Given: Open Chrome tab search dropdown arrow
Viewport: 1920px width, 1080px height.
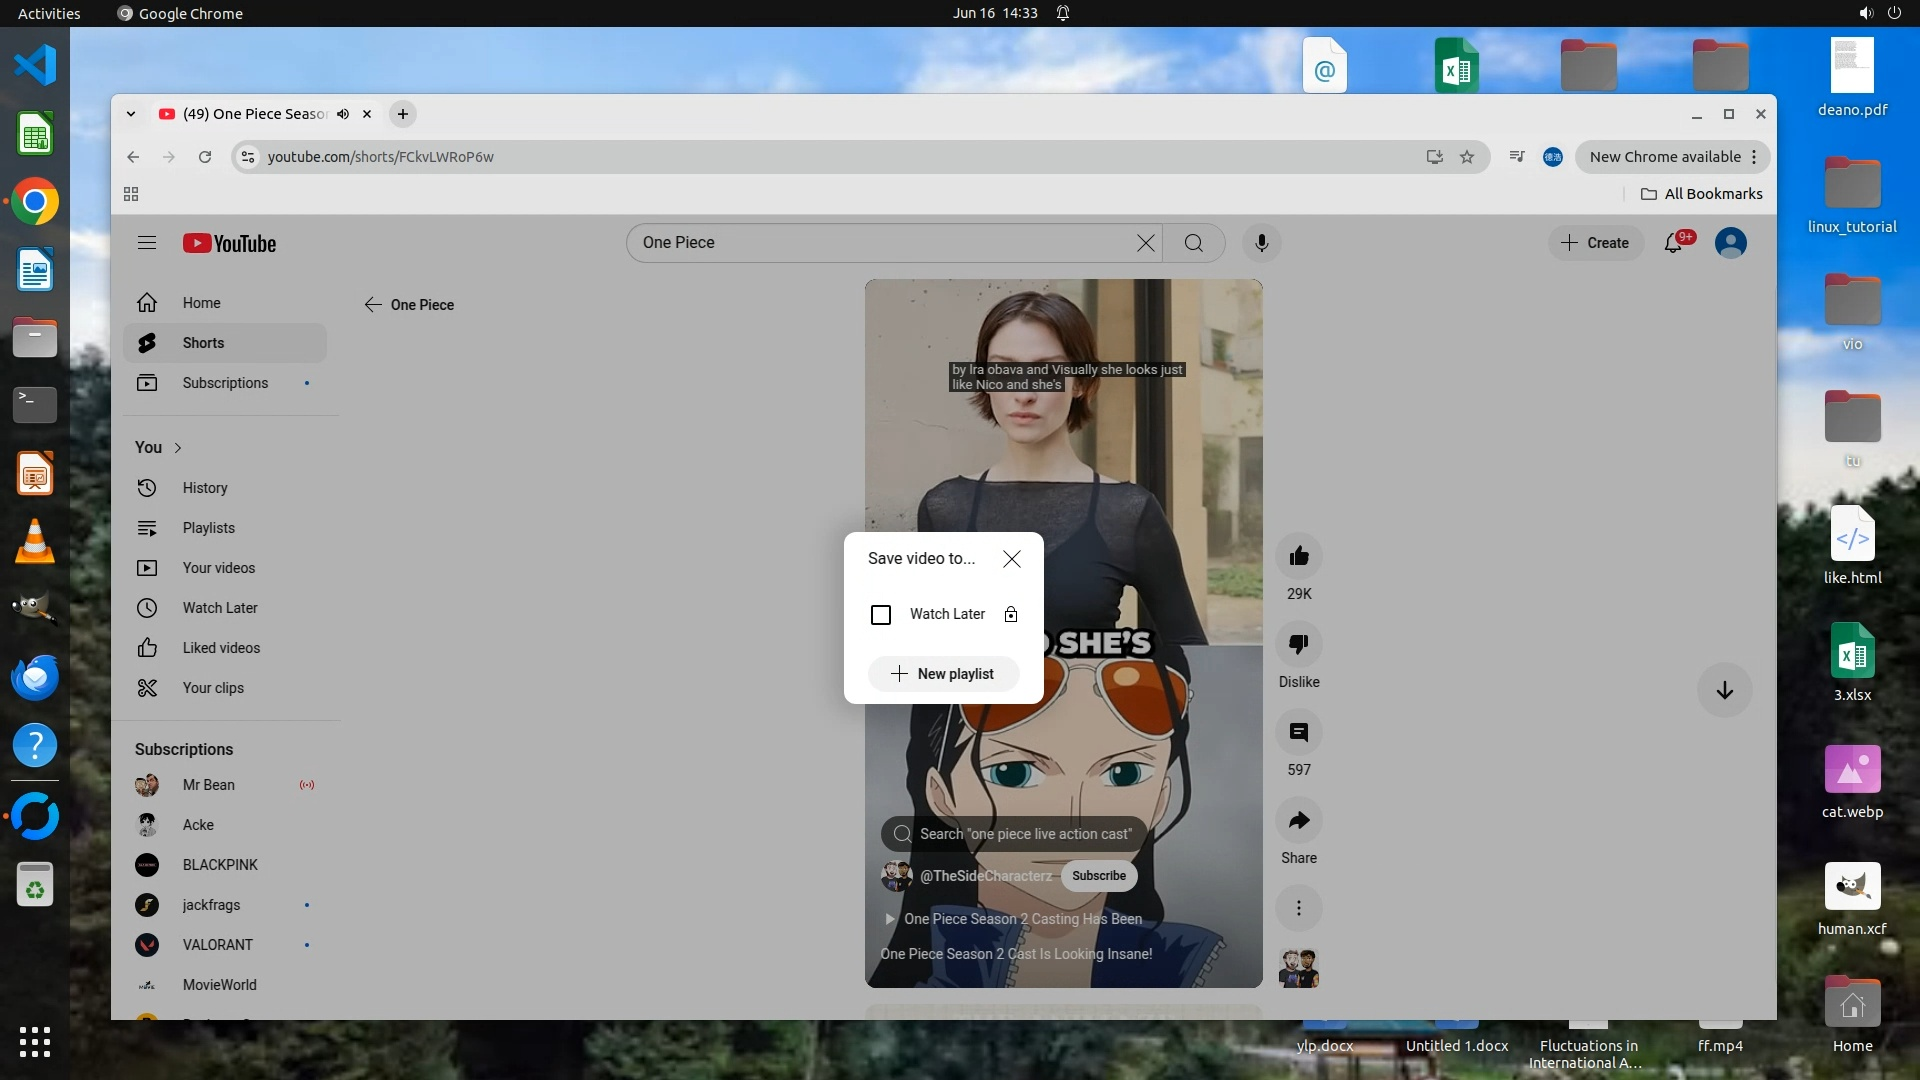Looking at the screenshot, I should point(131,114).
